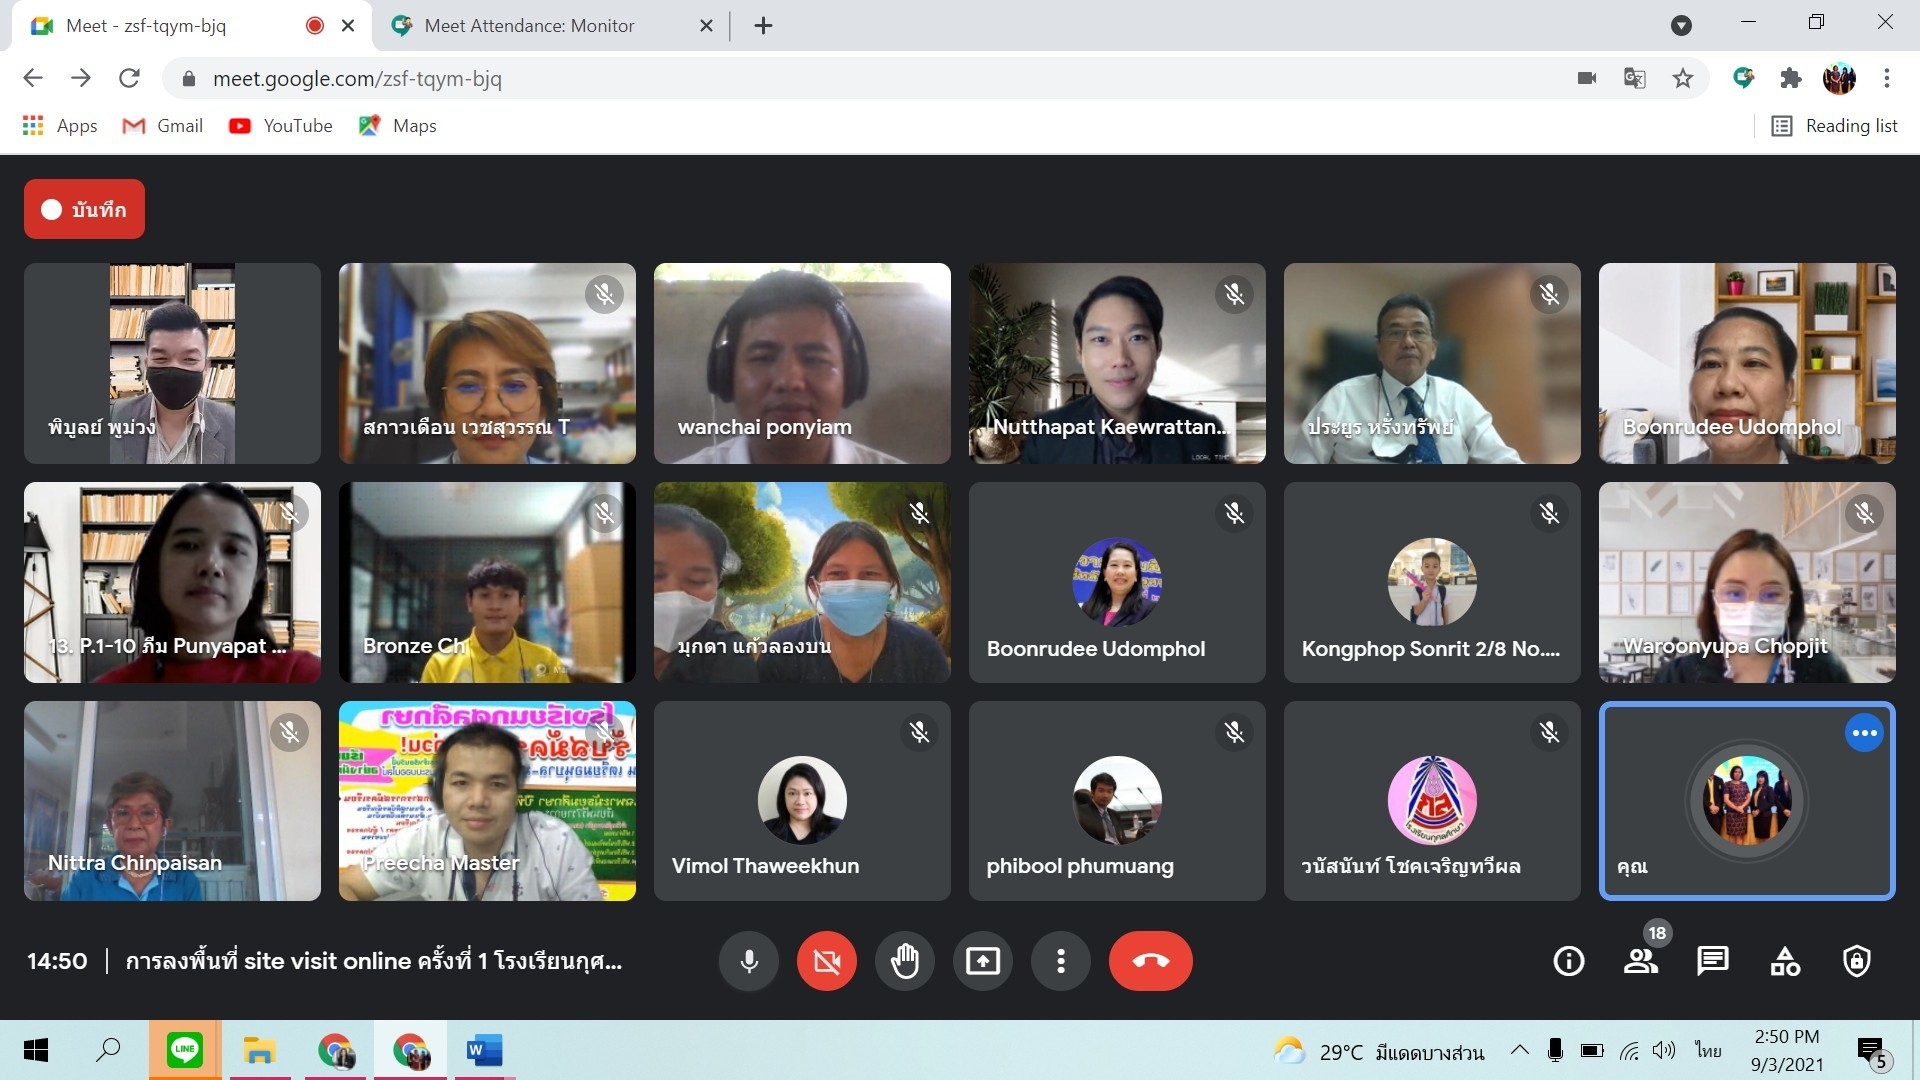1920x1080 pixels.
Task: Open the YouTube bookmark
Action: (x=281, y=126)
